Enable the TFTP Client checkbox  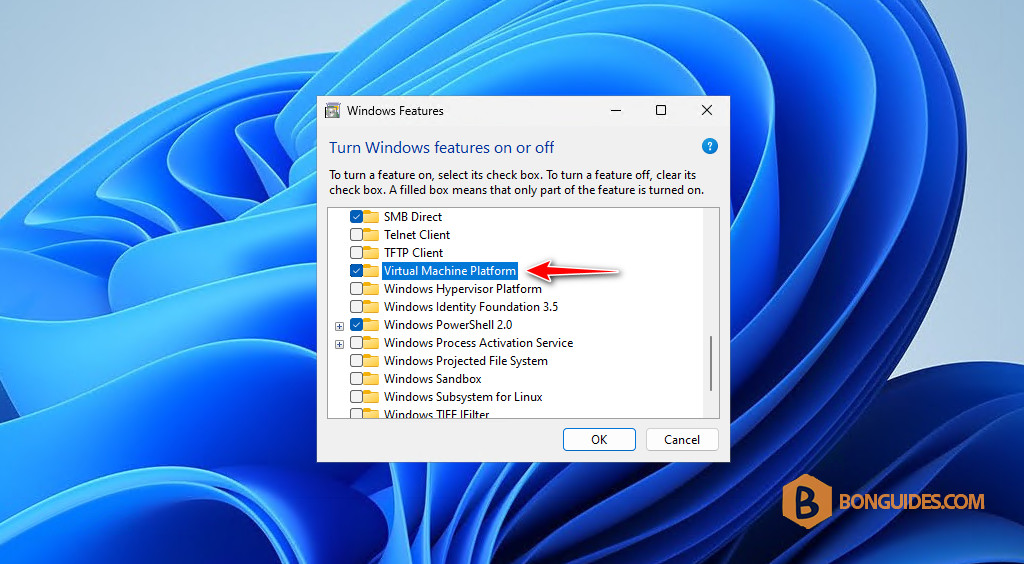click(356, 253)
